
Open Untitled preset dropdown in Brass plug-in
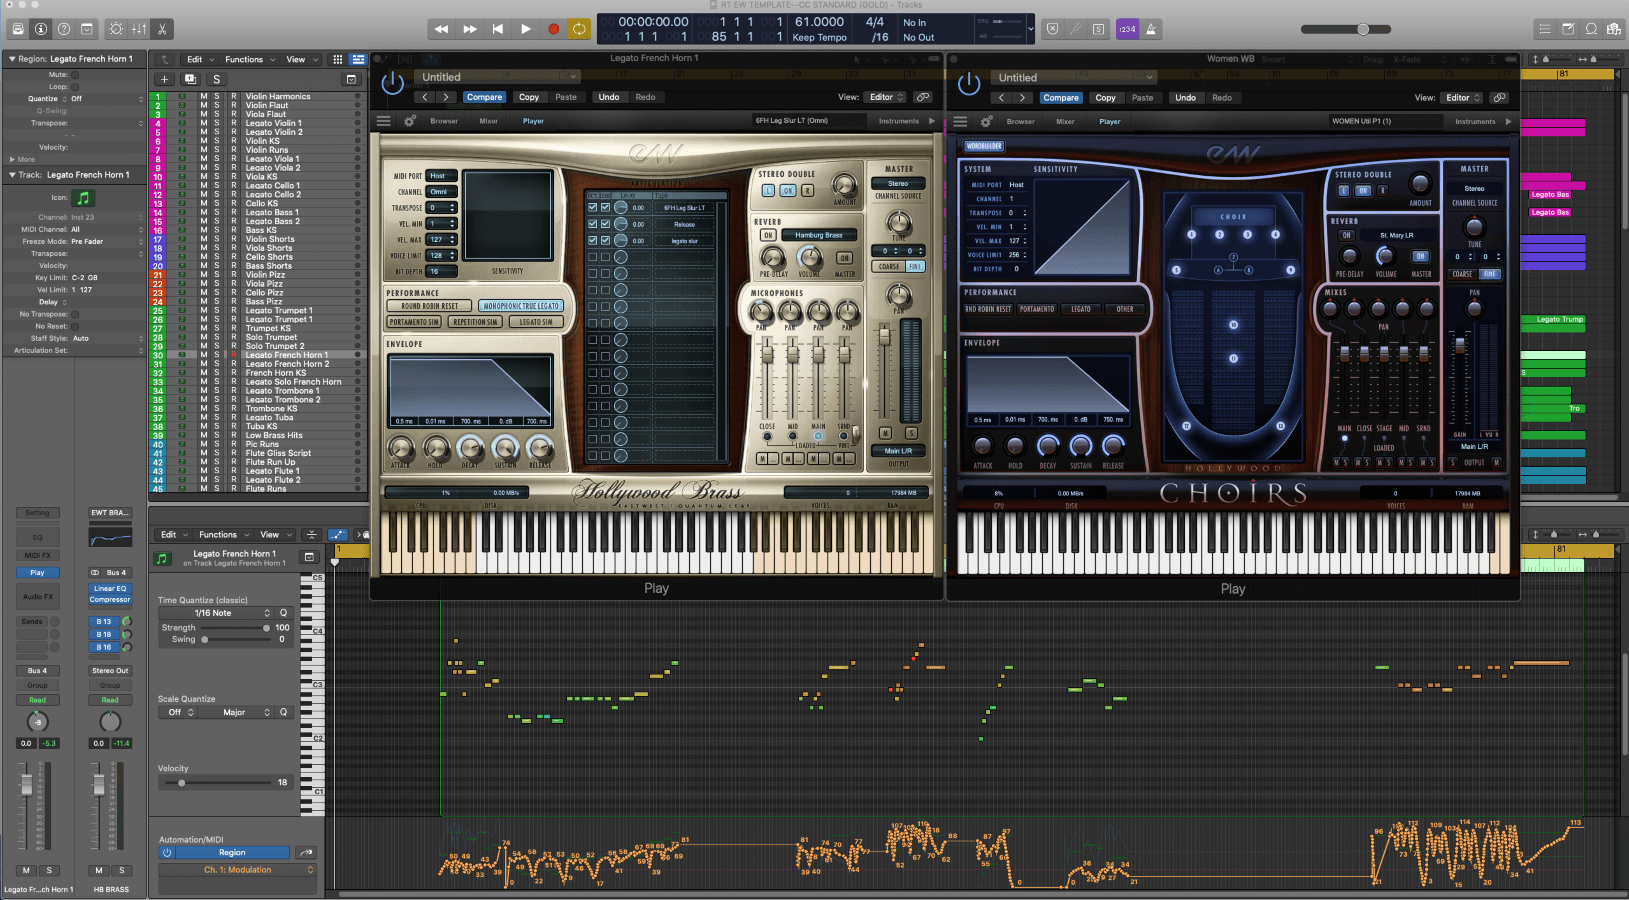tap(498, 77)
